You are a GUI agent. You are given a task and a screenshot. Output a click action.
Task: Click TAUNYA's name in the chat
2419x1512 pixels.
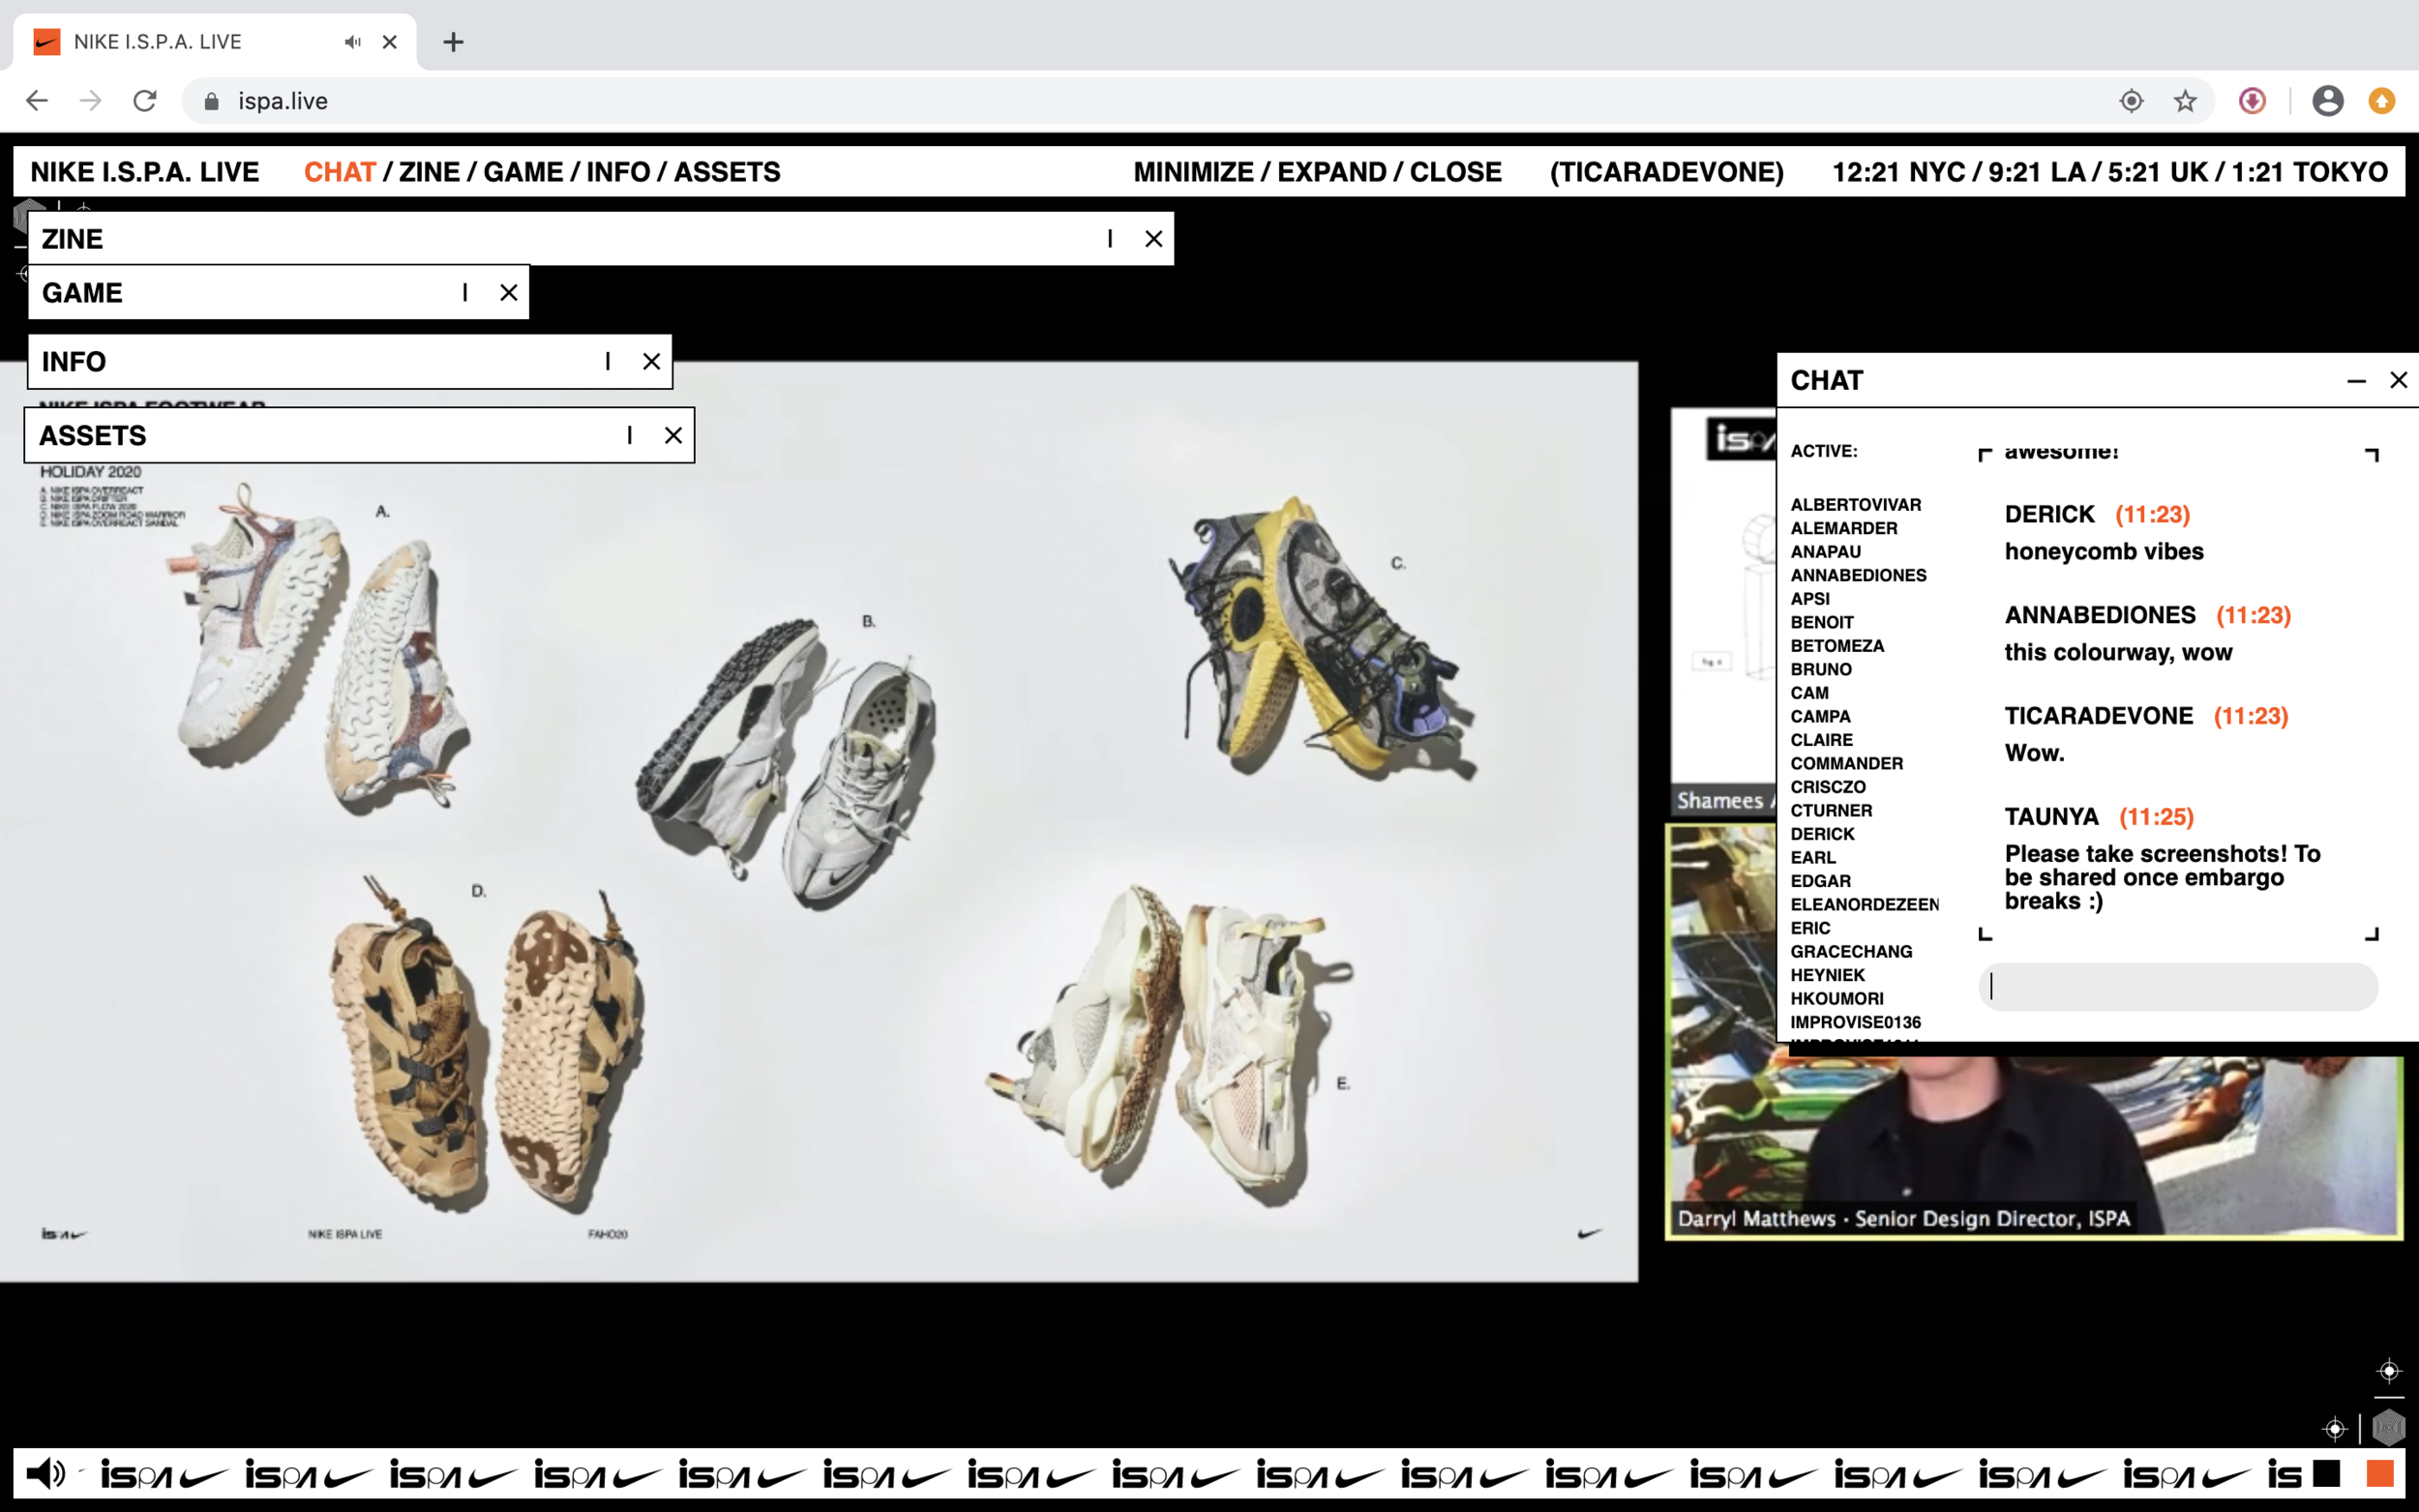(x=2051, y=816)
